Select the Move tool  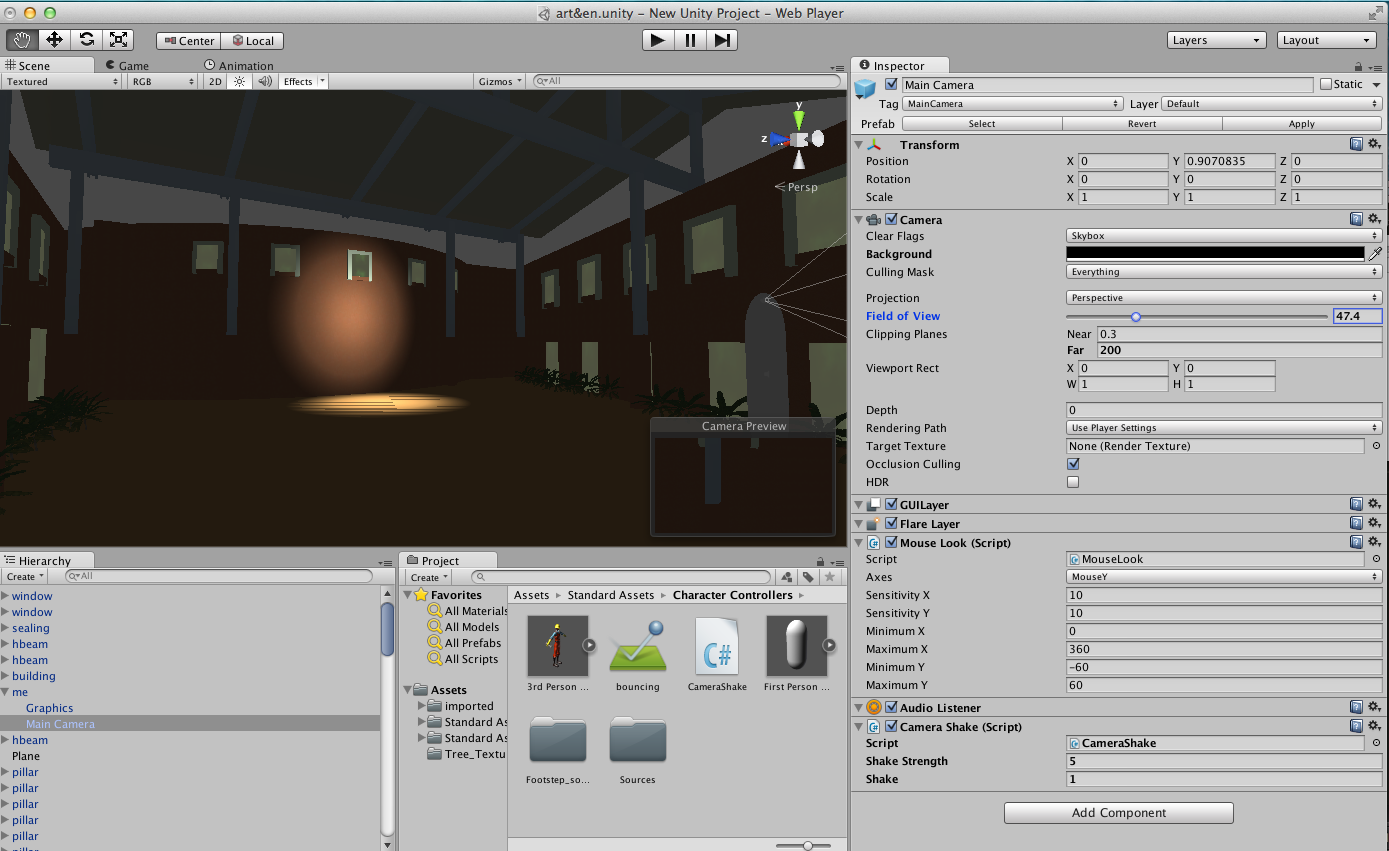click(x=54, y=40)
